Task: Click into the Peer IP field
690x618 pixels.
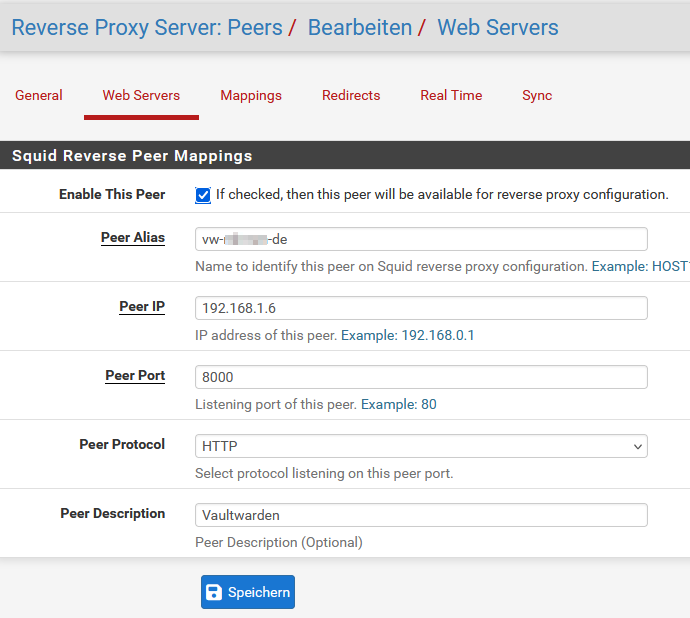Action: point(421,308)
